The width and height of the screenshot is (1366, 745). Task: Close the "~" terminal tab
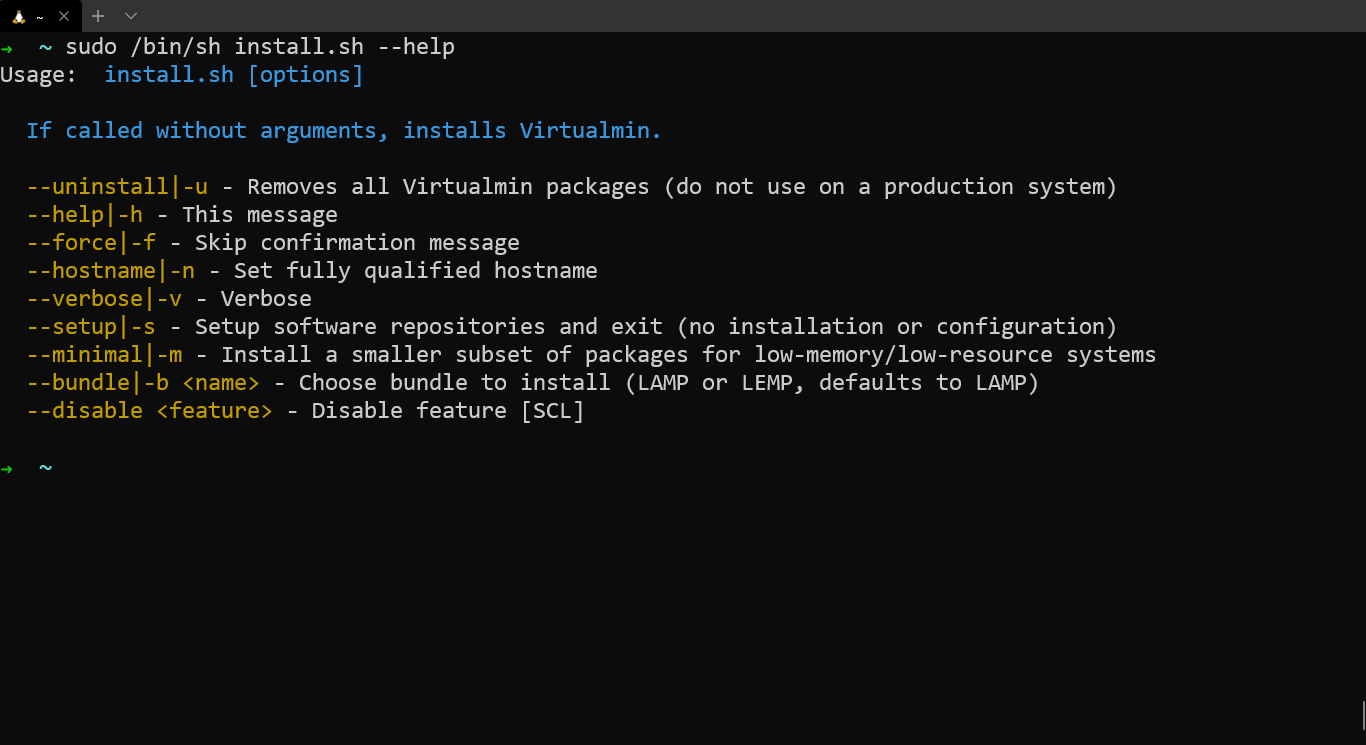pyautogui.click(x=64, y=16)
